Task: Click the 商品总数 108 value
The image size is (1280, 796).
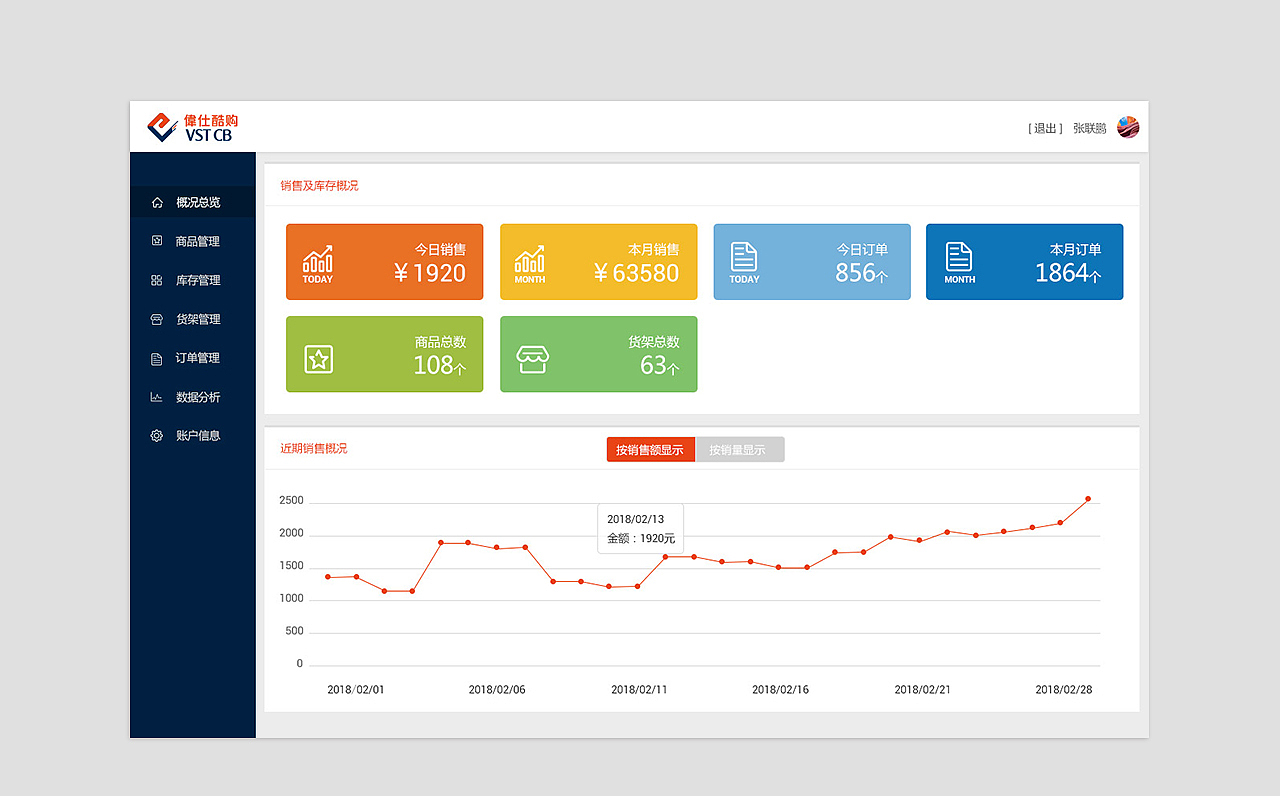Action: pos(440,365)
